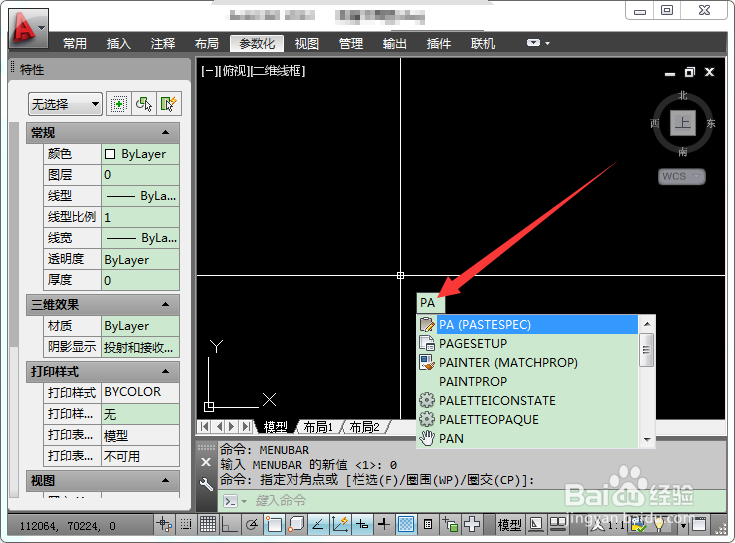735x543 pixels.
Task: Toggle Grid Display in status bar
Action: coord(208,524)
